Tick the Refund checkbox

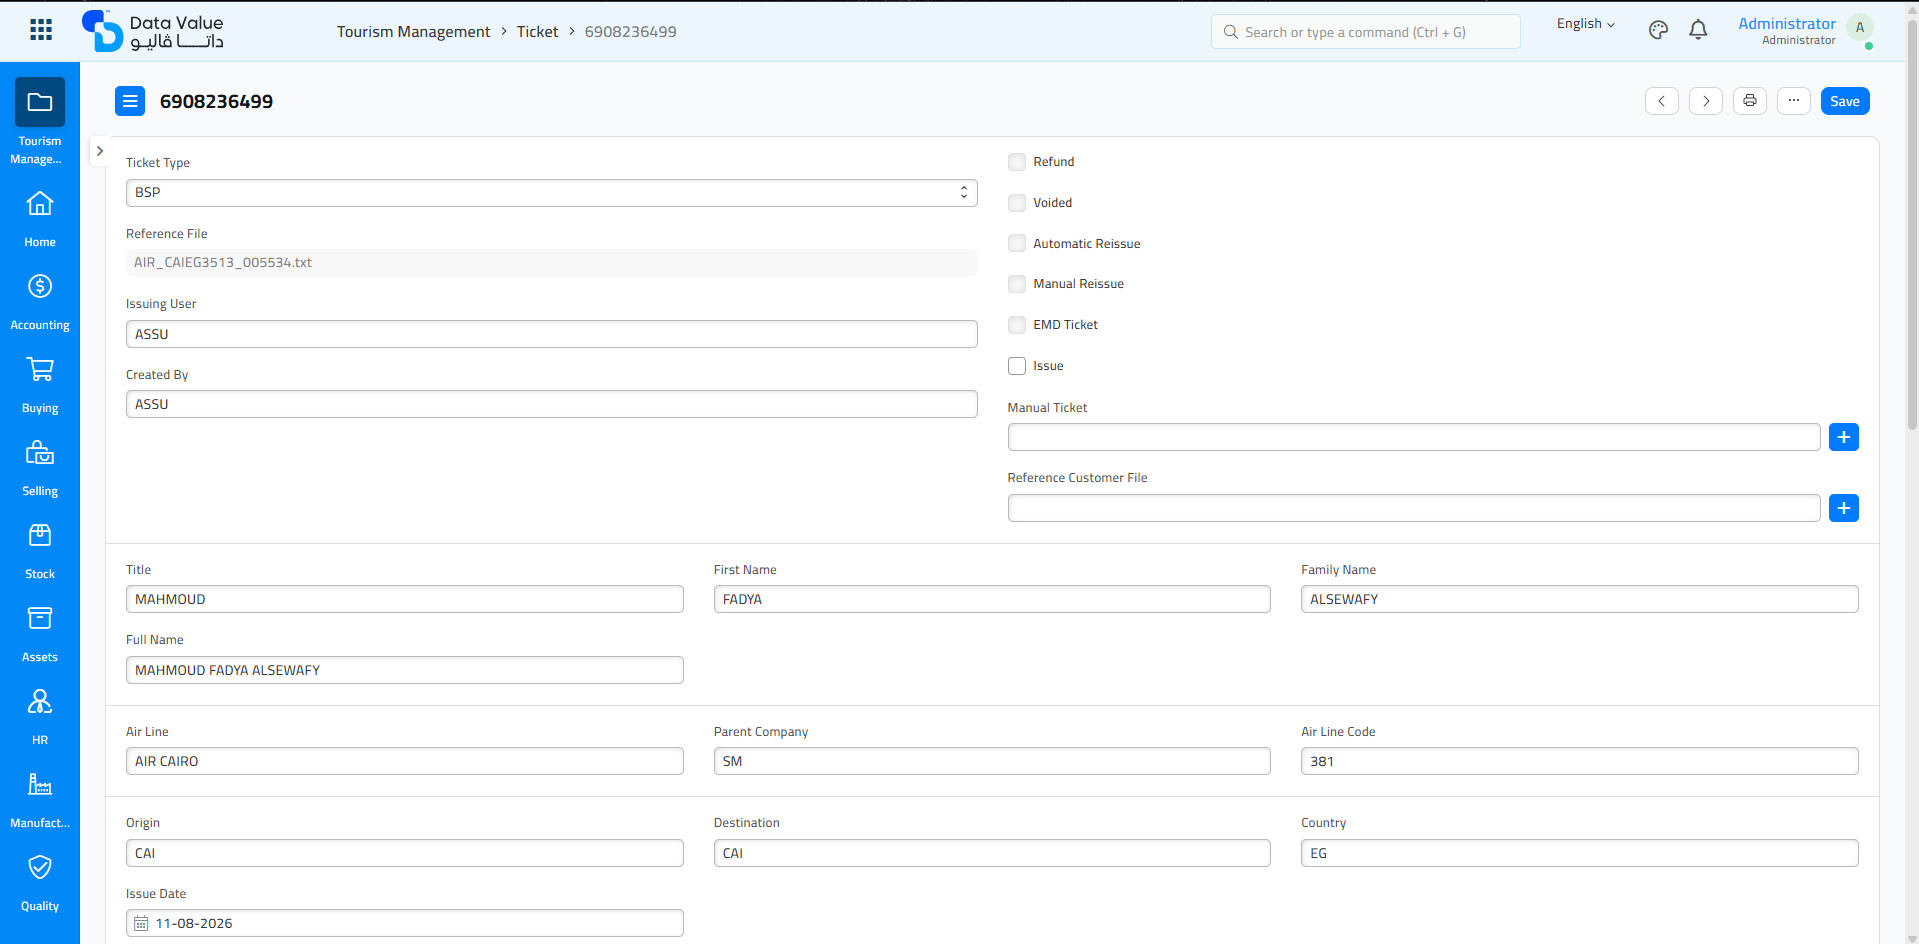coord(1017,162)
